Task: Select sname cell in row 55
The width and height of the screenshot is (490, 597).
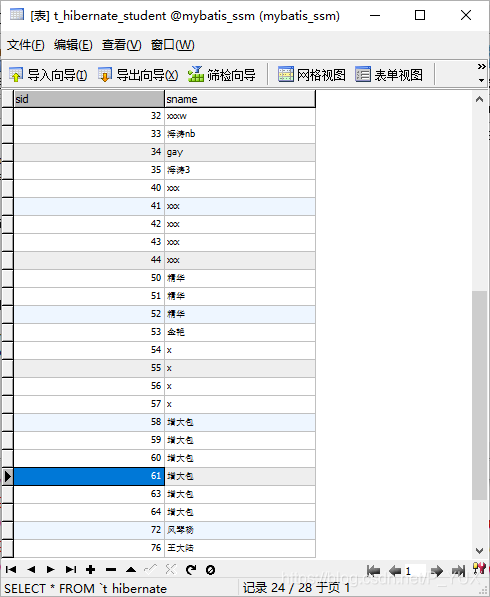Action: coord(240,368)
